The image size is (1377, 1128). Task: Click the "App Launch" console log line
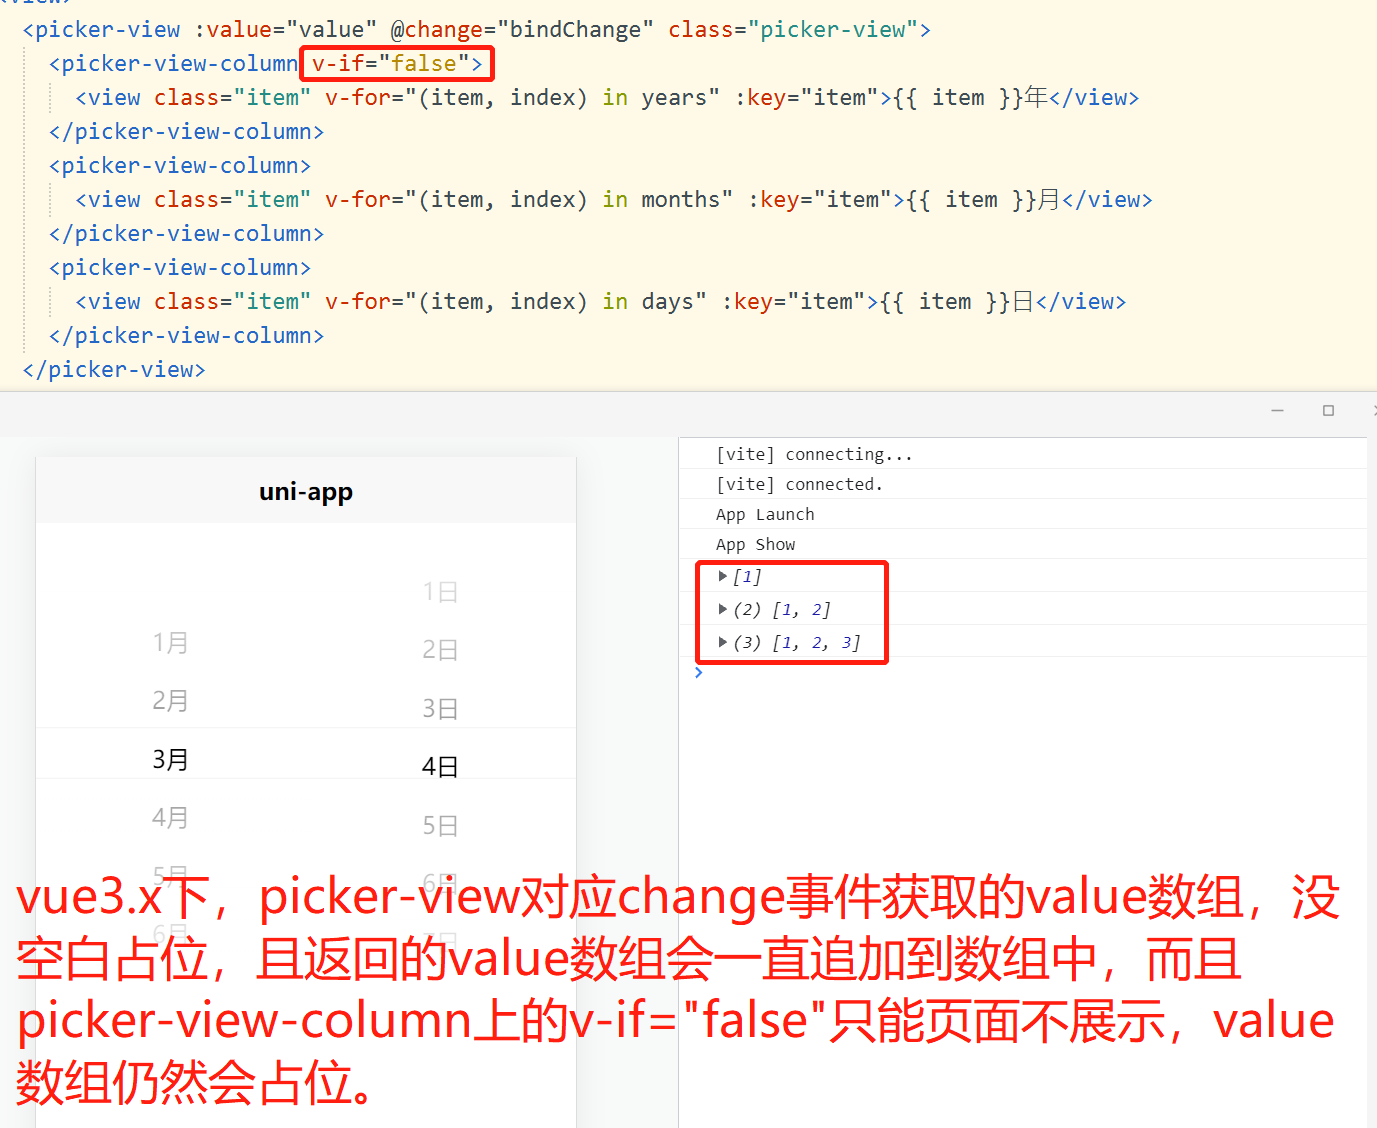point(765,514)
